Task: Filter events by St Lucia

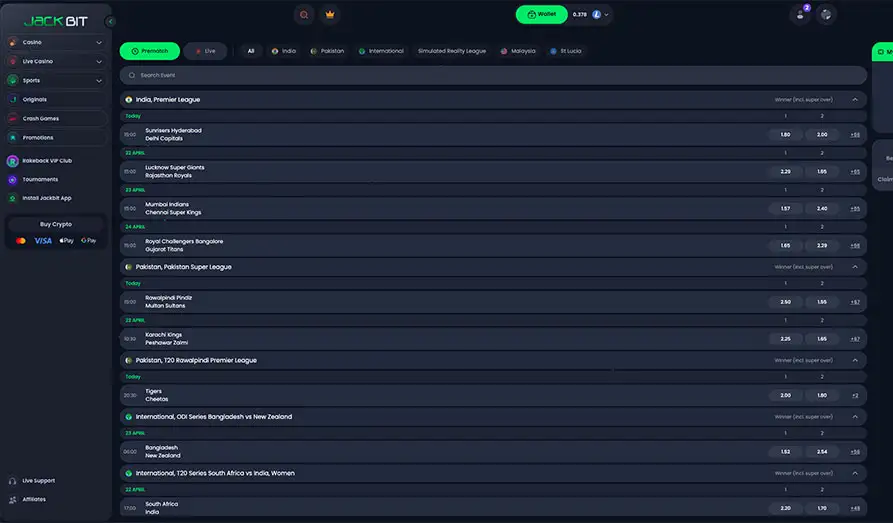Action: [566, 51]
